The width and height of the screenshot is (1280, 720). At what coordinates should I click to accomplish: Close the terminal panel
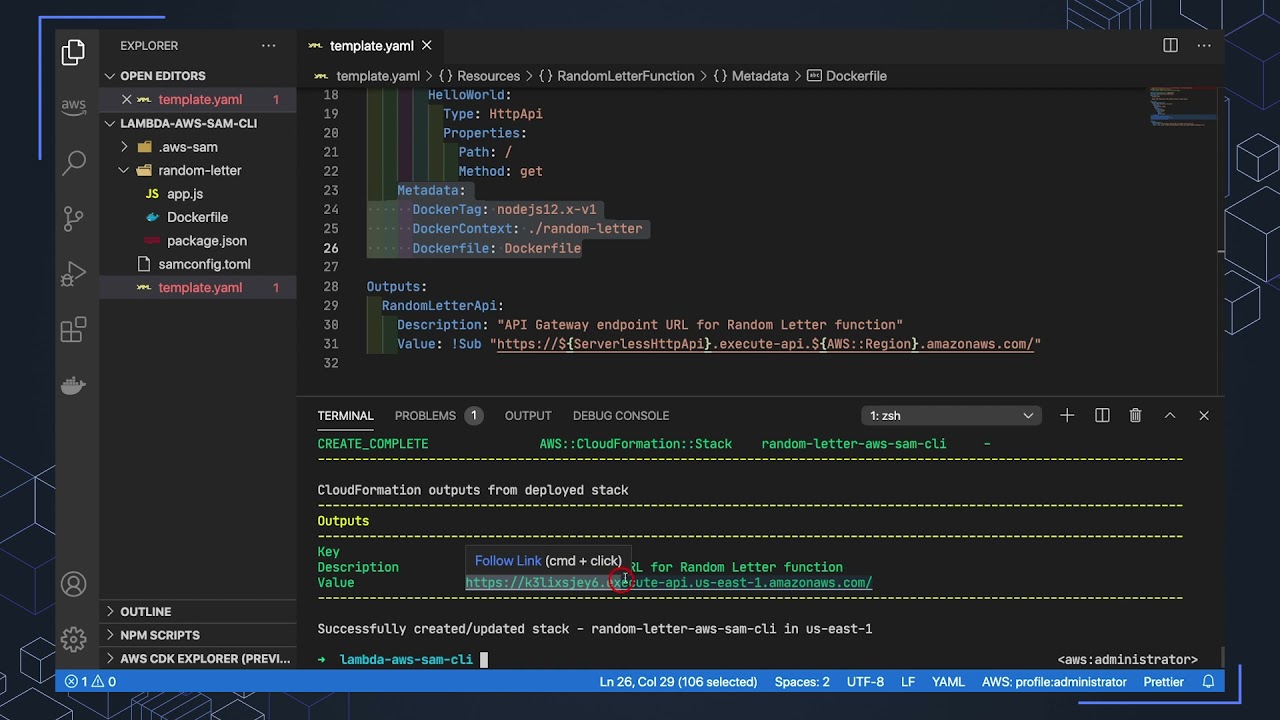[x=1204, y=416]
